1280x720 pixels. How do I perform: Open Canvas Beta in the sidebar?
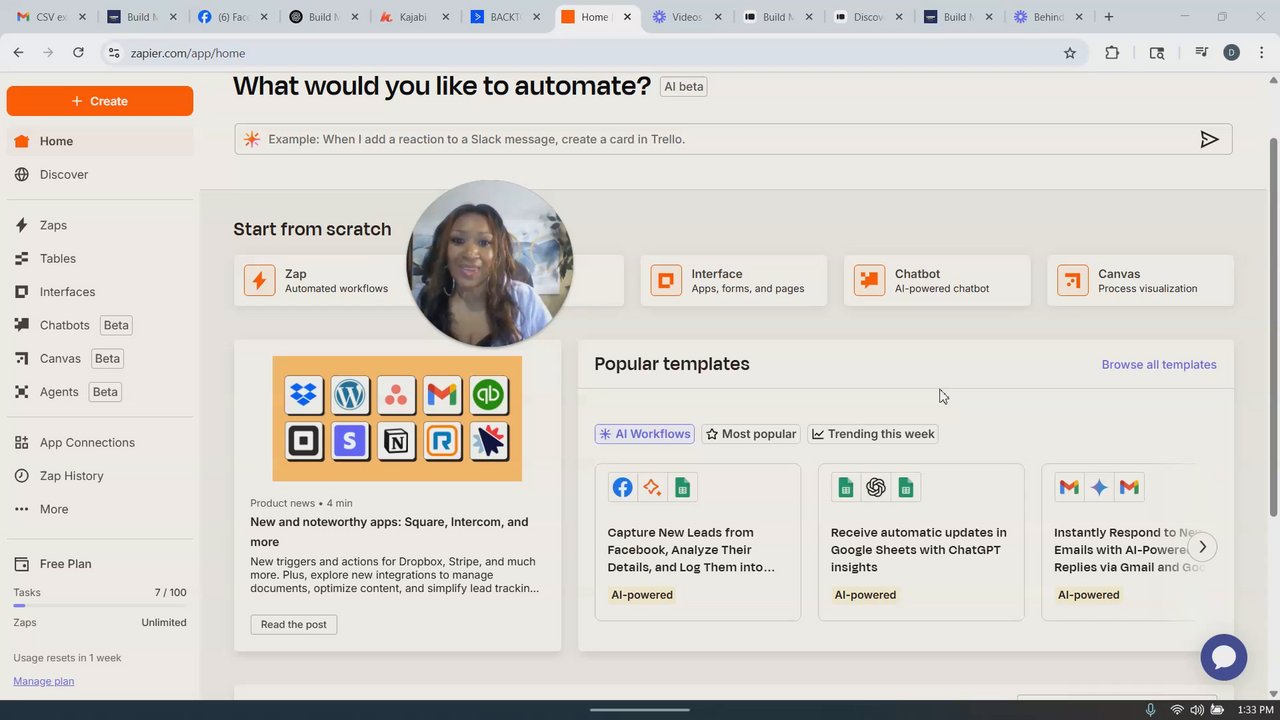pyautogui.click(x=100, y=358)
